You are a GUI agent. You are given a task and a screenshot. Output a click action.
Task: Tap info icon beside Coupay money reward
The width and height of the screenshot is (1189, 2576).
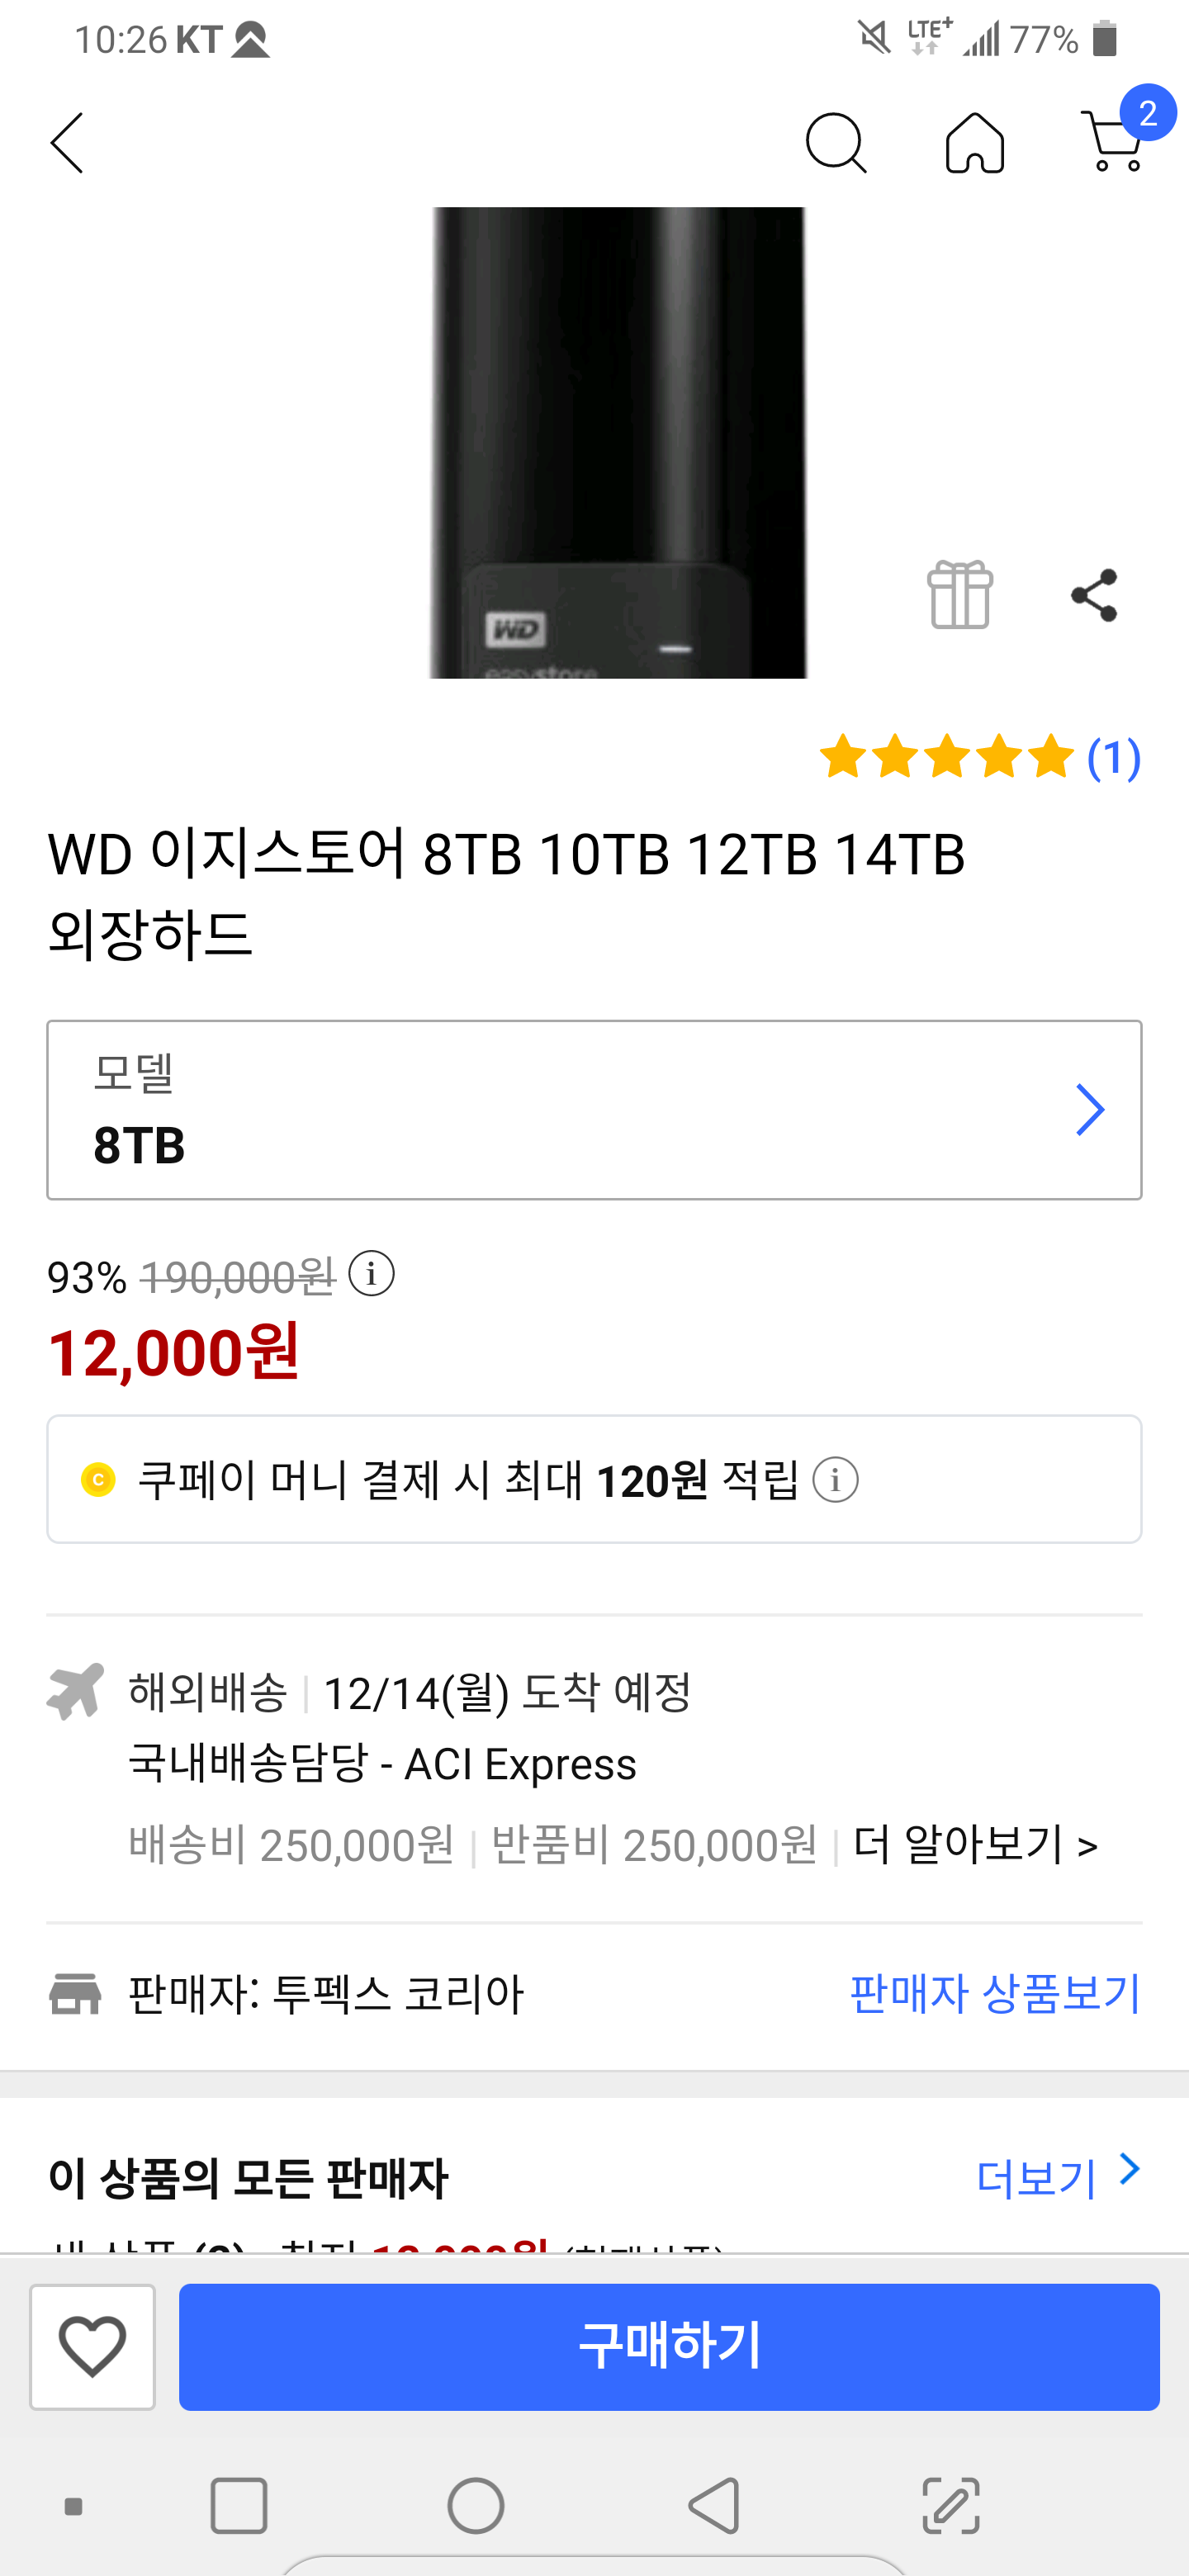(835, 1479)
